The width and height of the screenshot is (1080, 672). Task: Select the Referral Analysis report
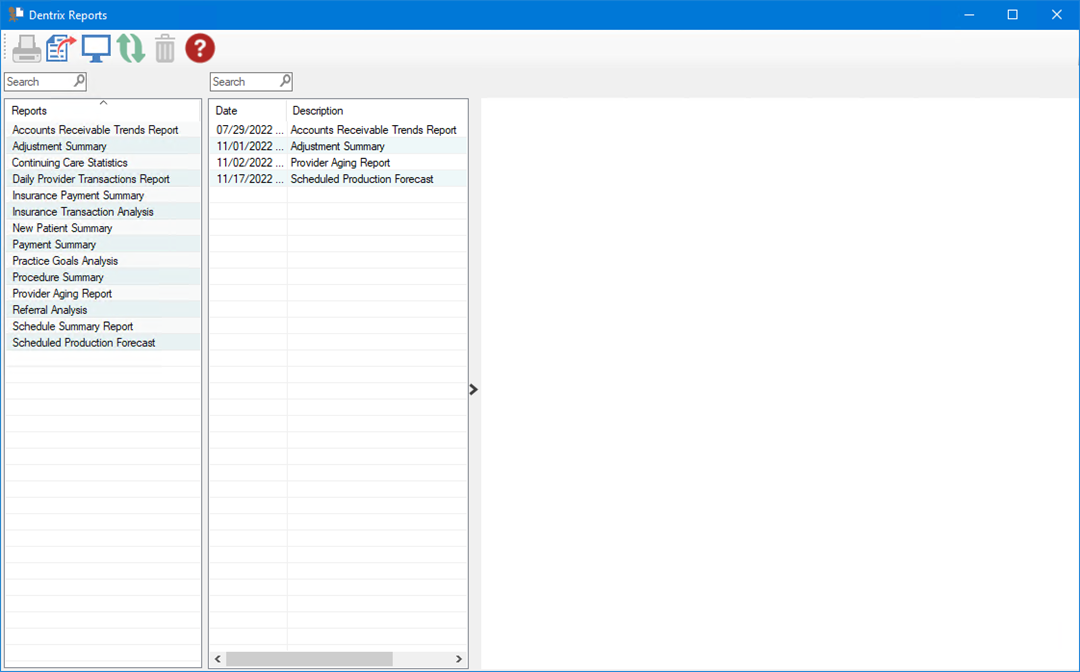[x=50, y=310]
